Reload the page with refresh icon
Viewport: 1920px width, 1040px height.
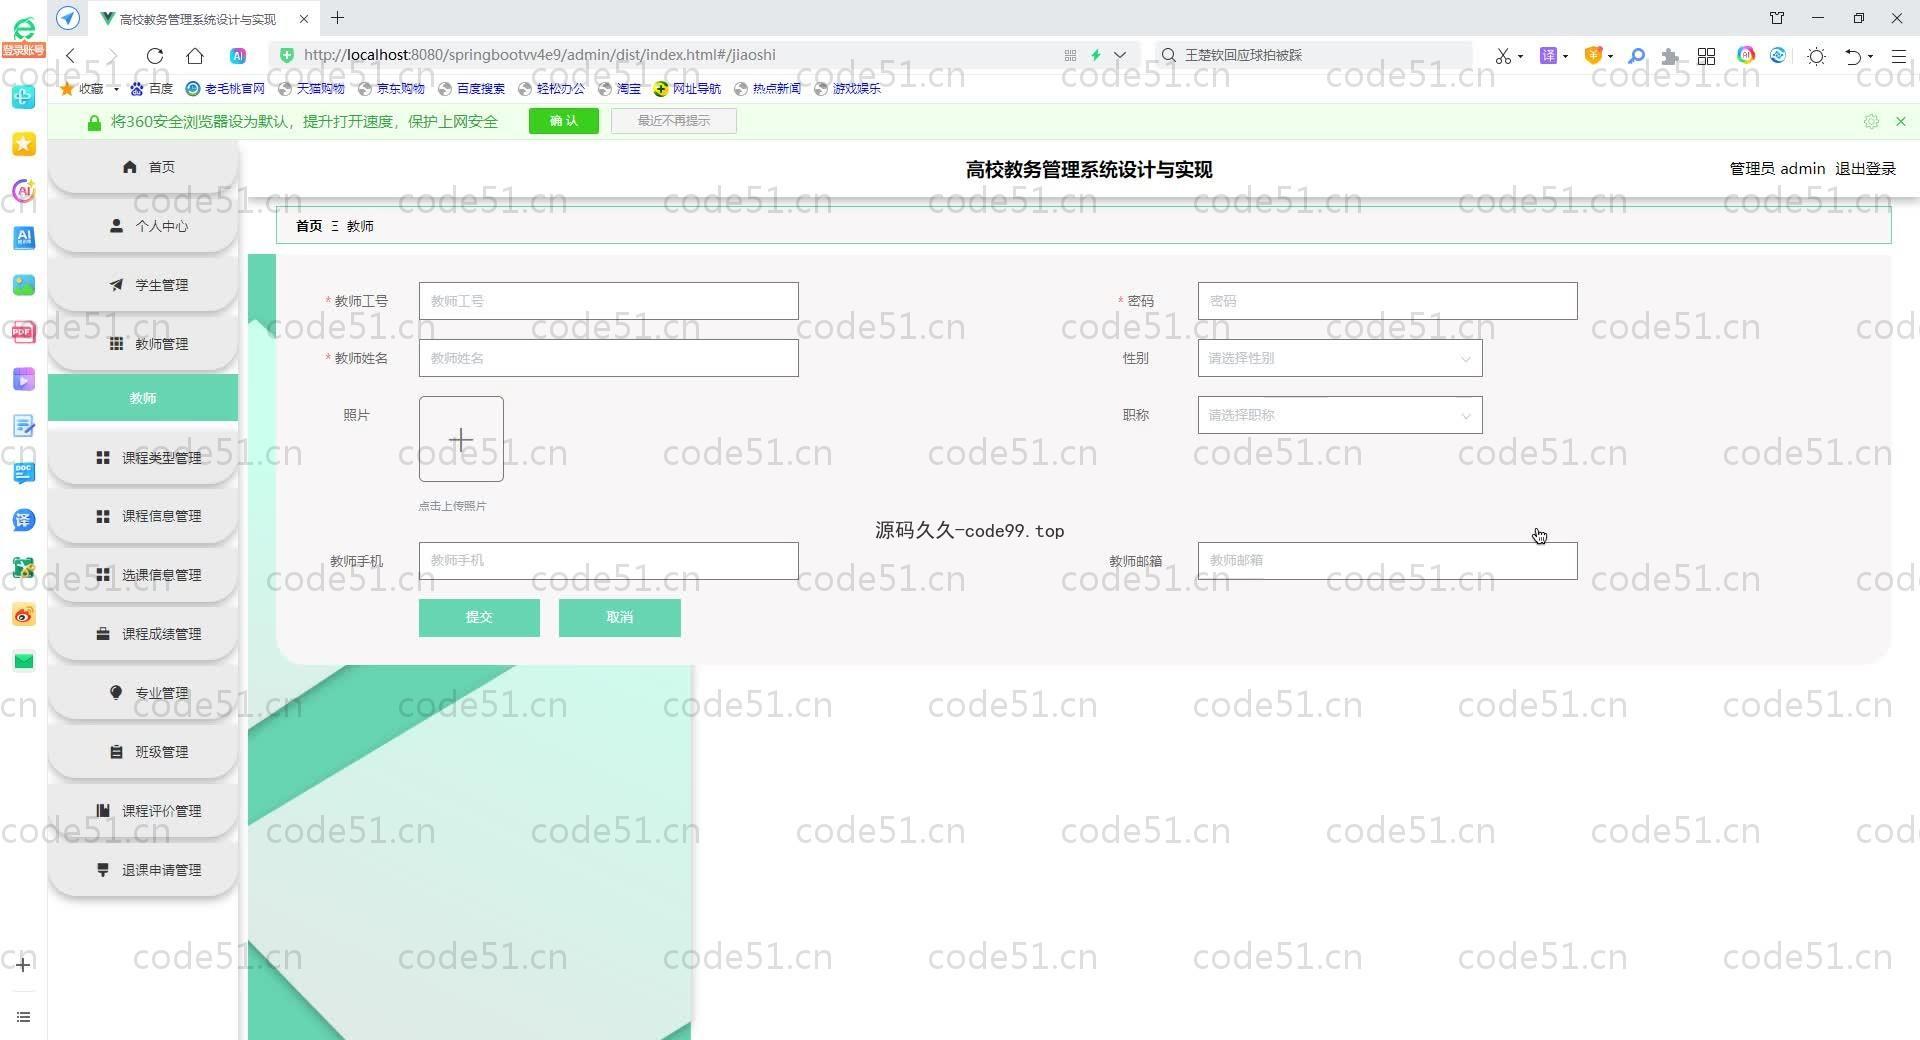point(155,55)
